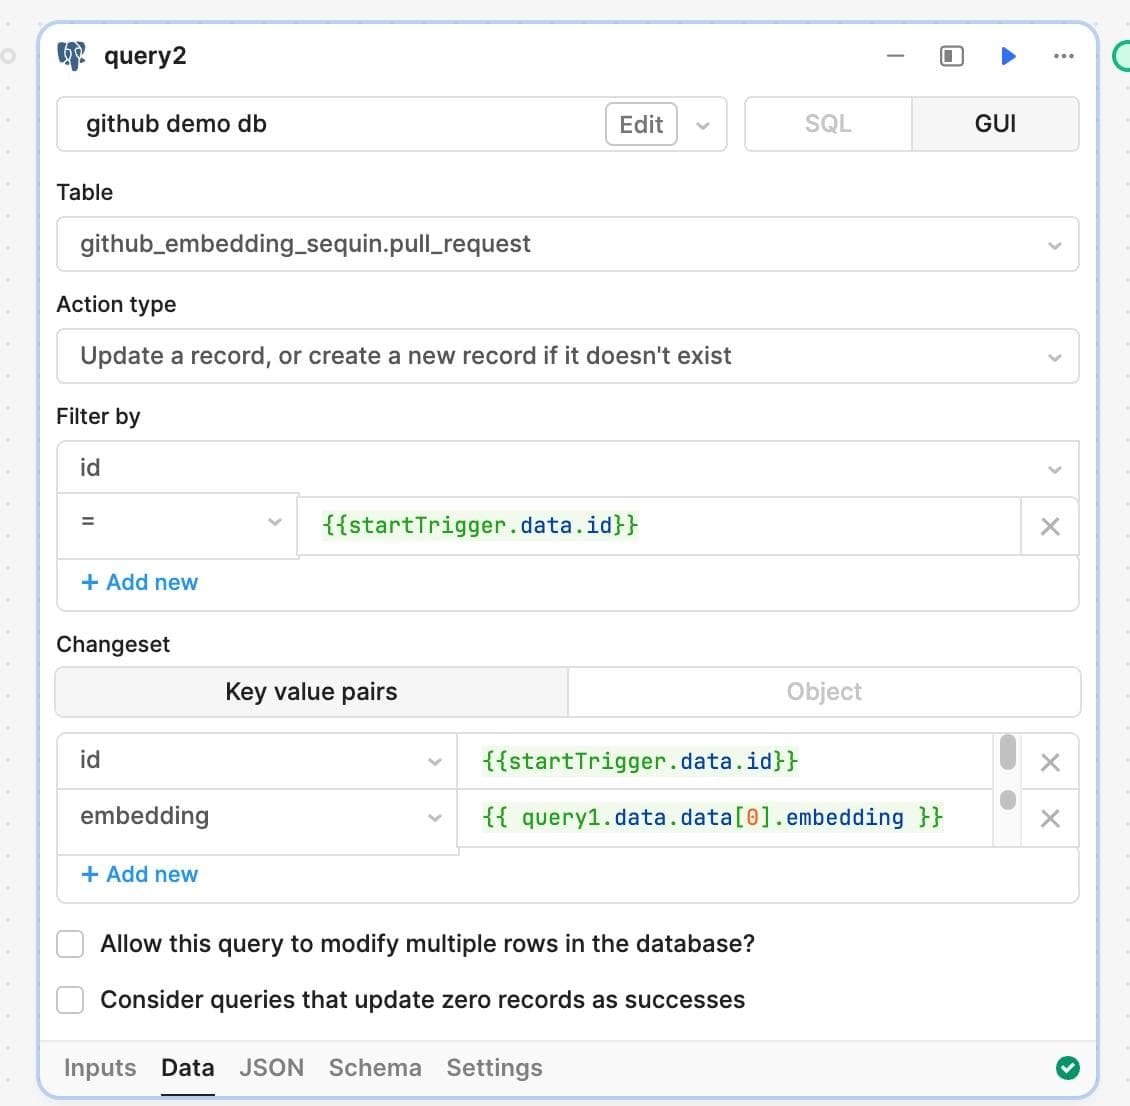The width and height of the screenshot is (1130, 1106).
Task: Delete the embedding changeset row
Action: 1050,819
